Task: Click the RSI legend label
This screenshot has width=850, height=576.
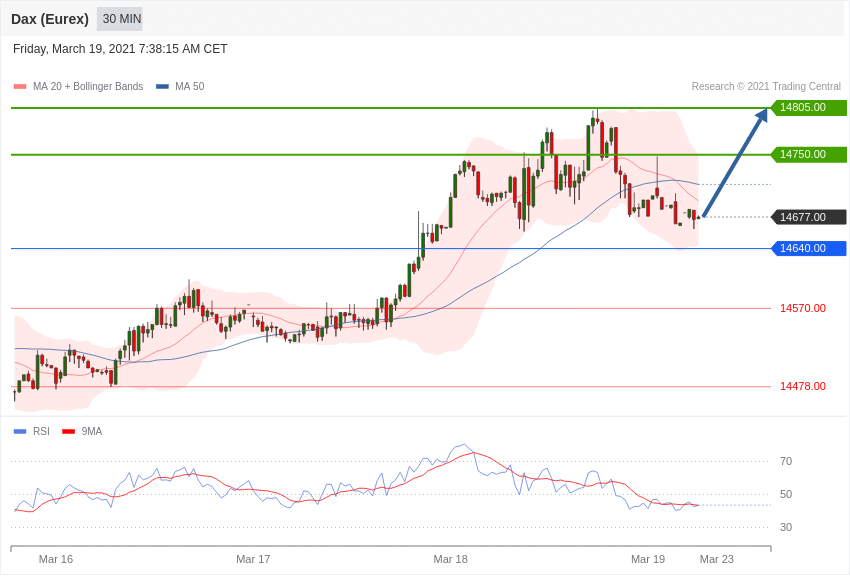Action: pos(41,431)
